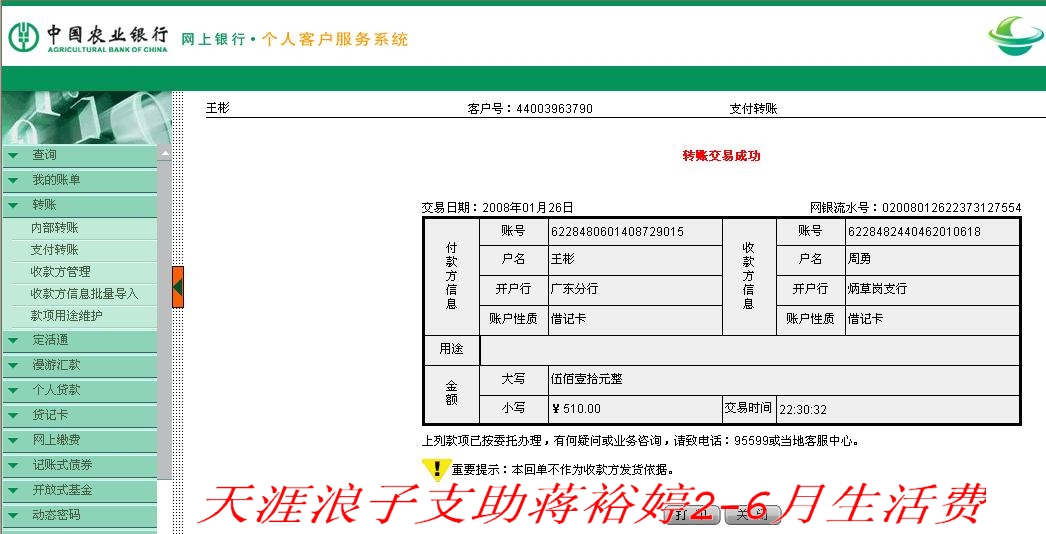1046x534 pixels.
Task: Click the 个人客户服务系统 header title
Action: (x=334, y=39)
